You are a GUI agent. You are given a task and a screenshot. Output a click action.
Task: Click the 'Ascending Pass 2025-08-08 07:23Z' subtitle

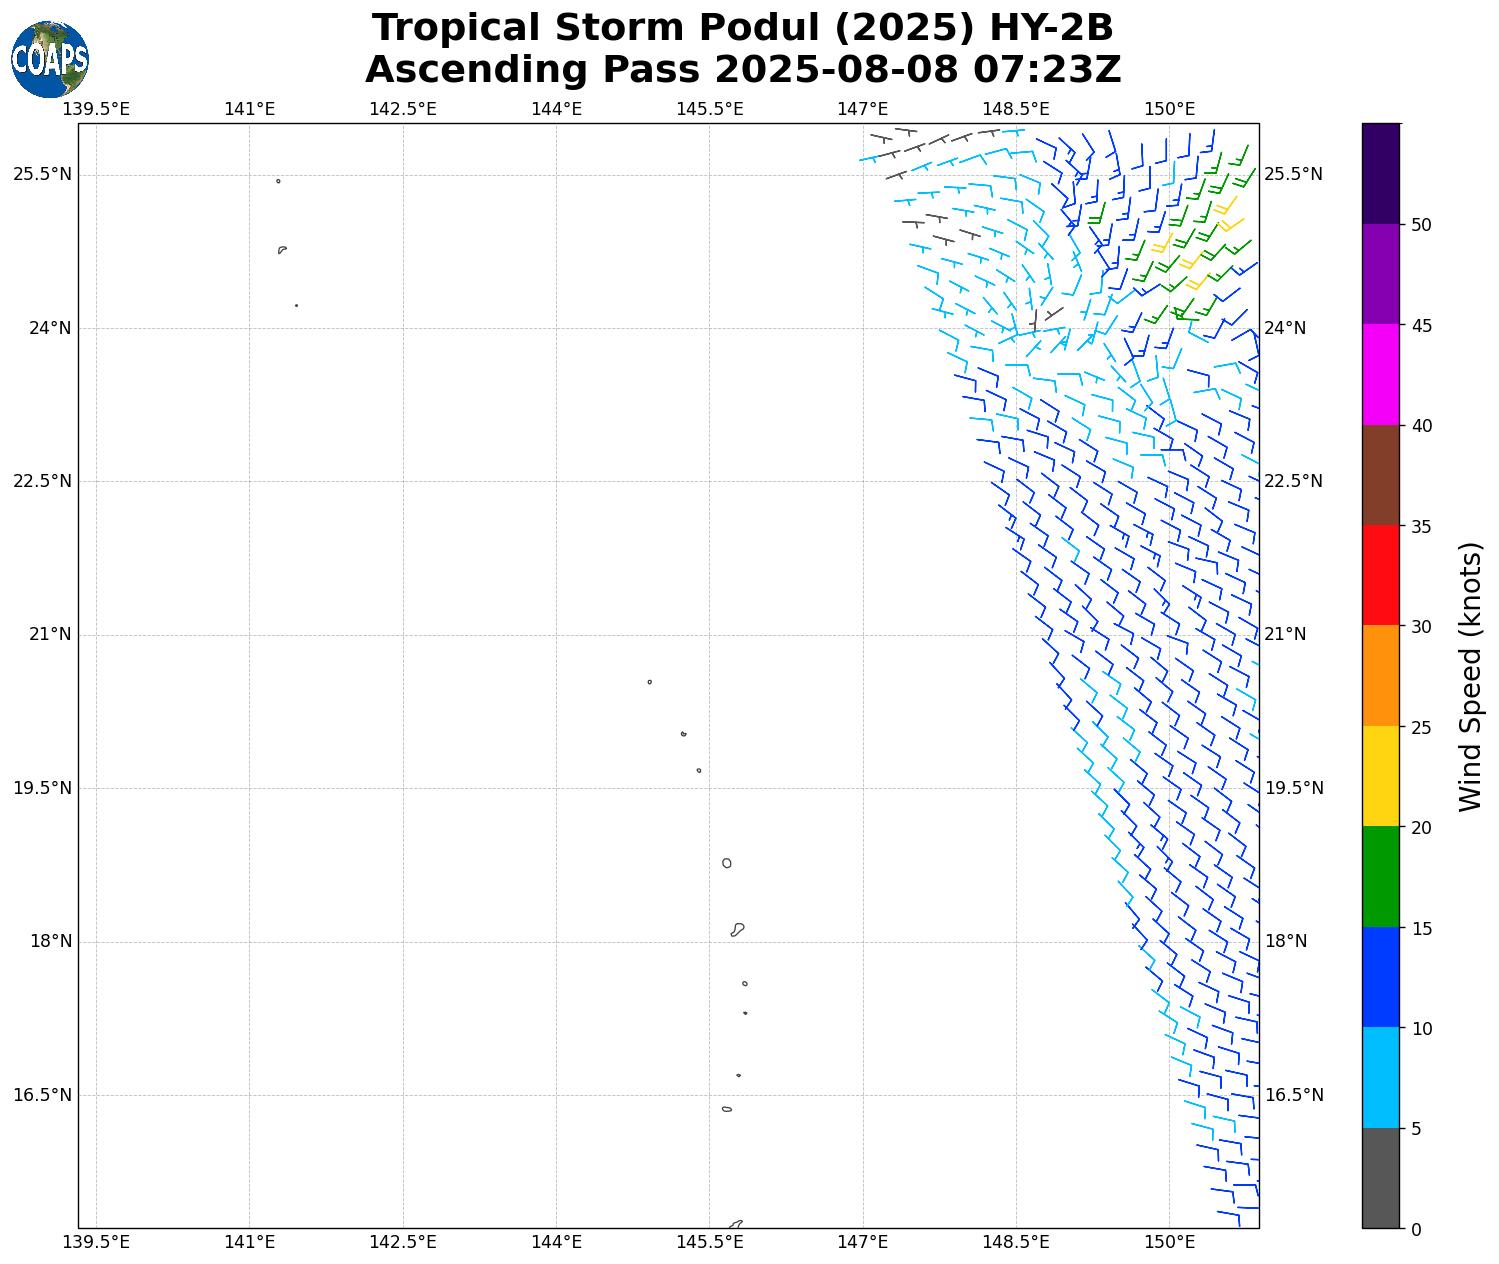coord(743,70)
